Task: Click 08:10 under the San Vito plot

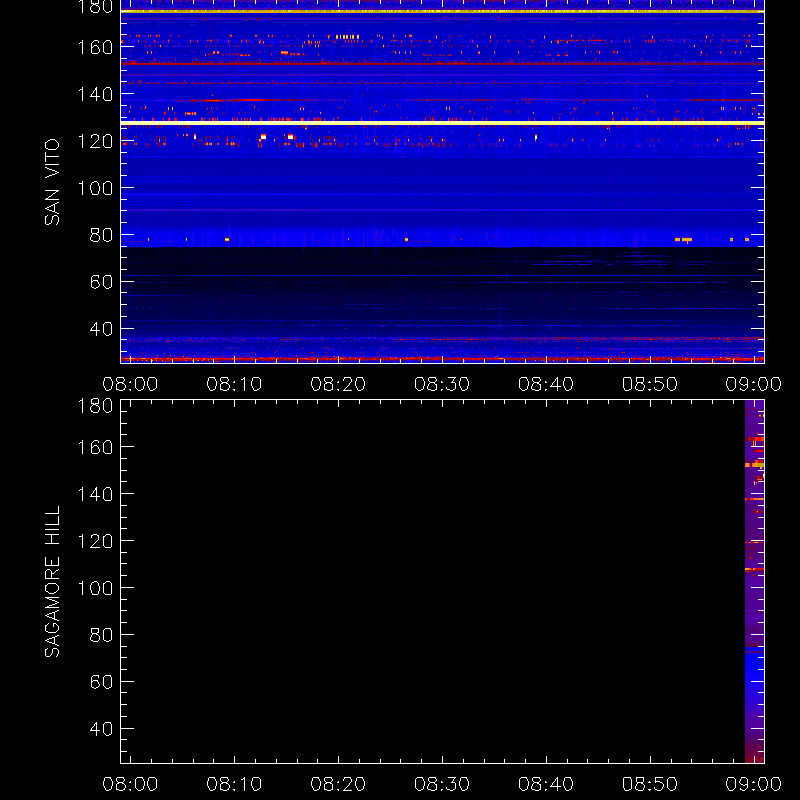Action: point(234,384)
